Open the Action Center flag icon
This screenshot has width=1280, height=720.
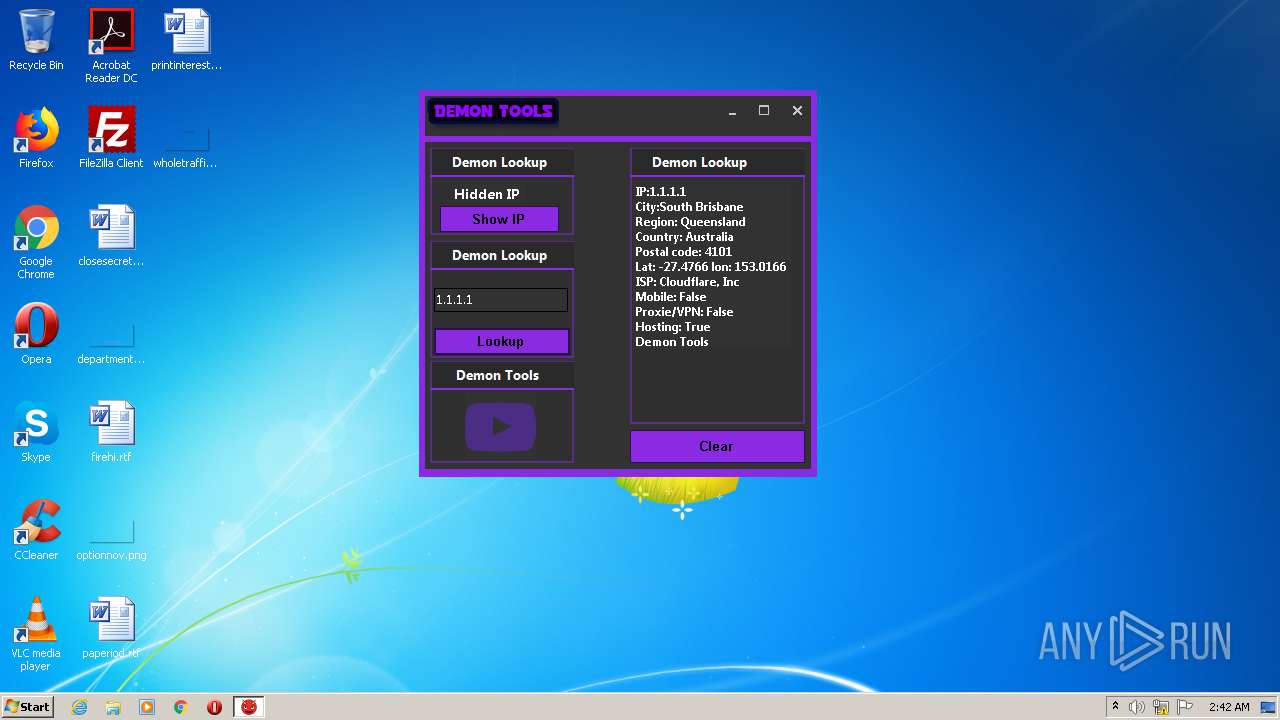(x=1185, y=707)
